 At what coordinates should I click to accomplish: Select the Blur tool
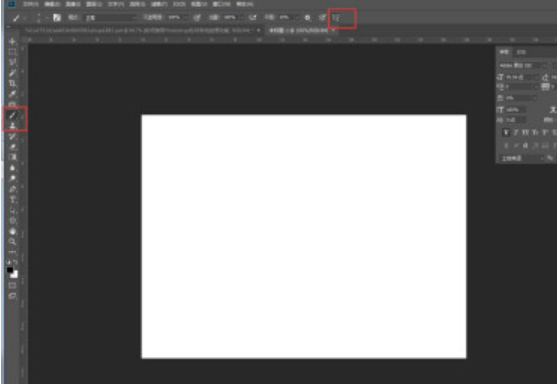[12, 168]
